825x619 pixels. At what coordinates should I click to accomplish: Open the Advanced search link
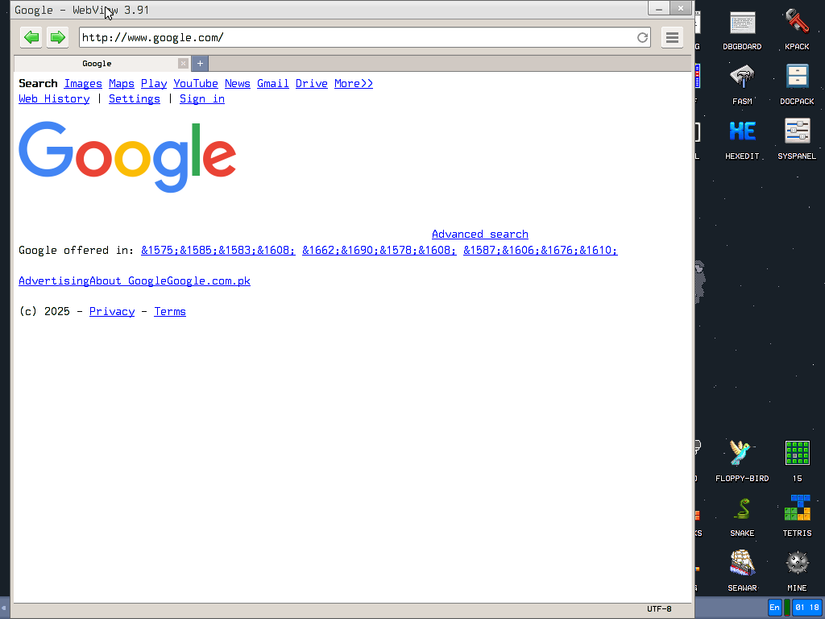pyautogui.click(x=479, y=233)
